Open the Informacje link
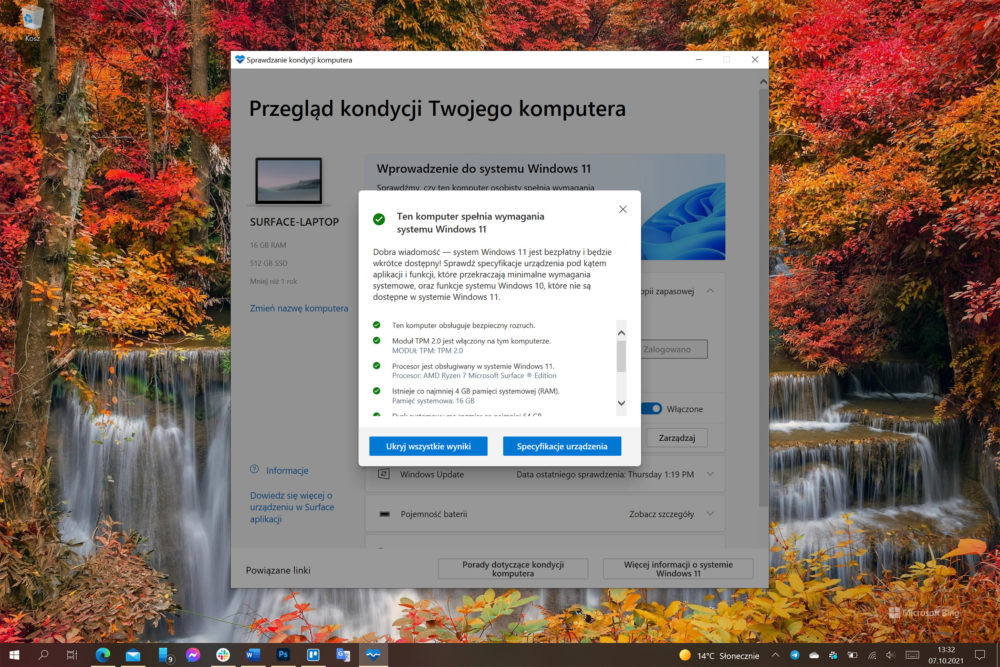 pos(287,471)
